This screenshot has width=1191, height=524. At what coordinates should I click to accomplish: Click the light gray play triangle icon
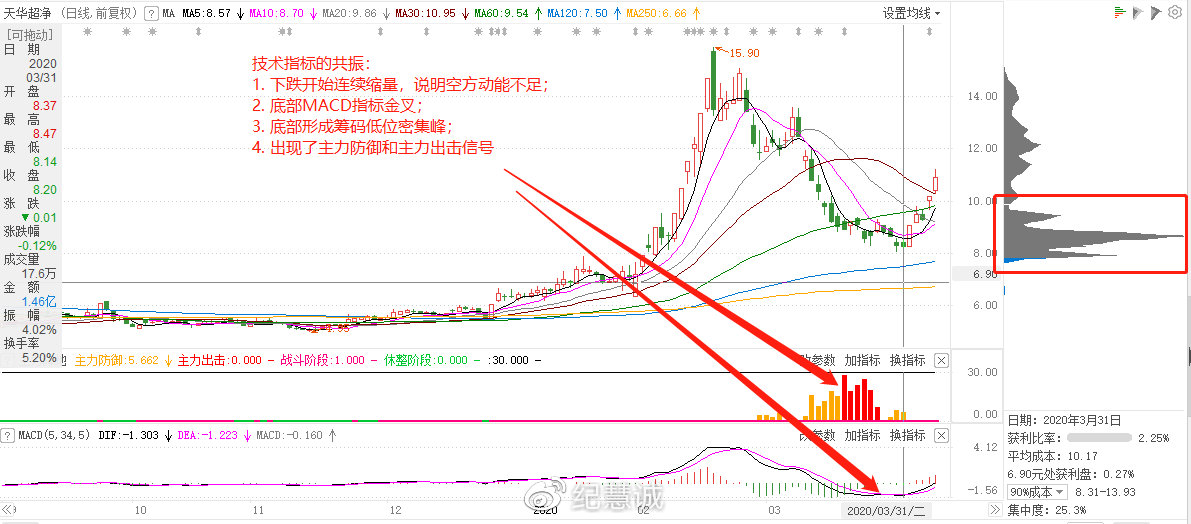pos(1139,13)
